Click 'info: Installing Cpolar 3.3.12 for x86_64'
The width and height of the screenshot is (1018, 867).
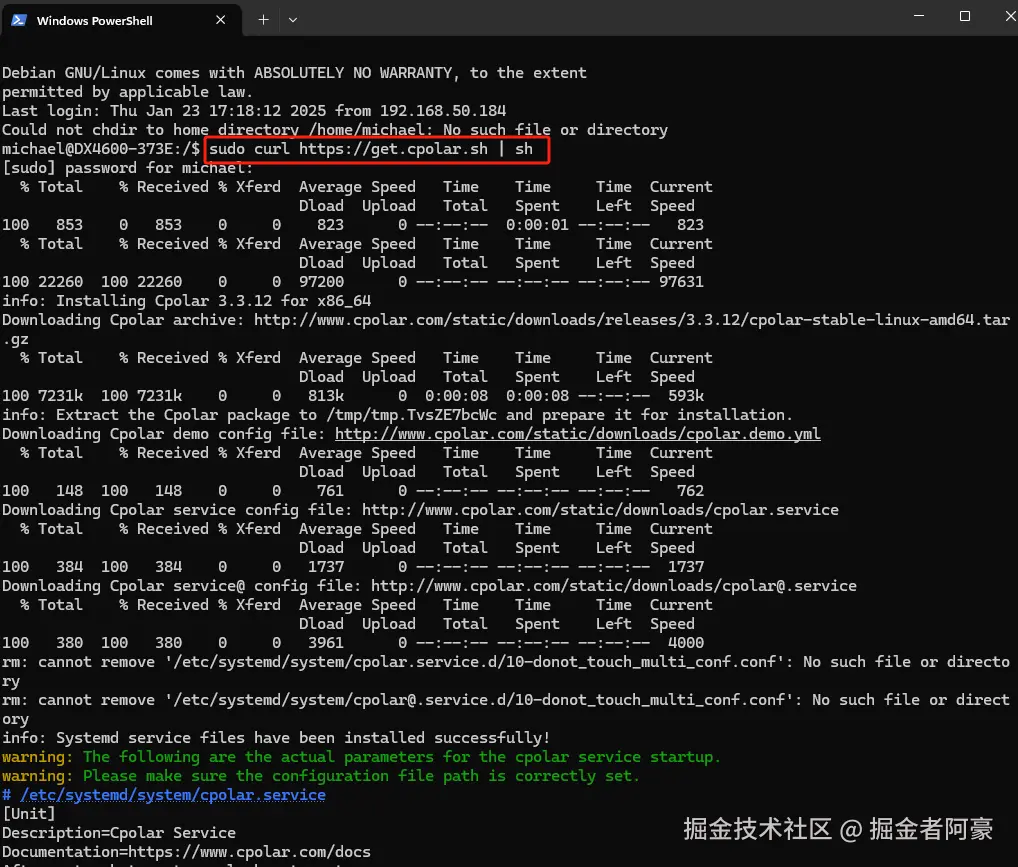tap(186, 301)
